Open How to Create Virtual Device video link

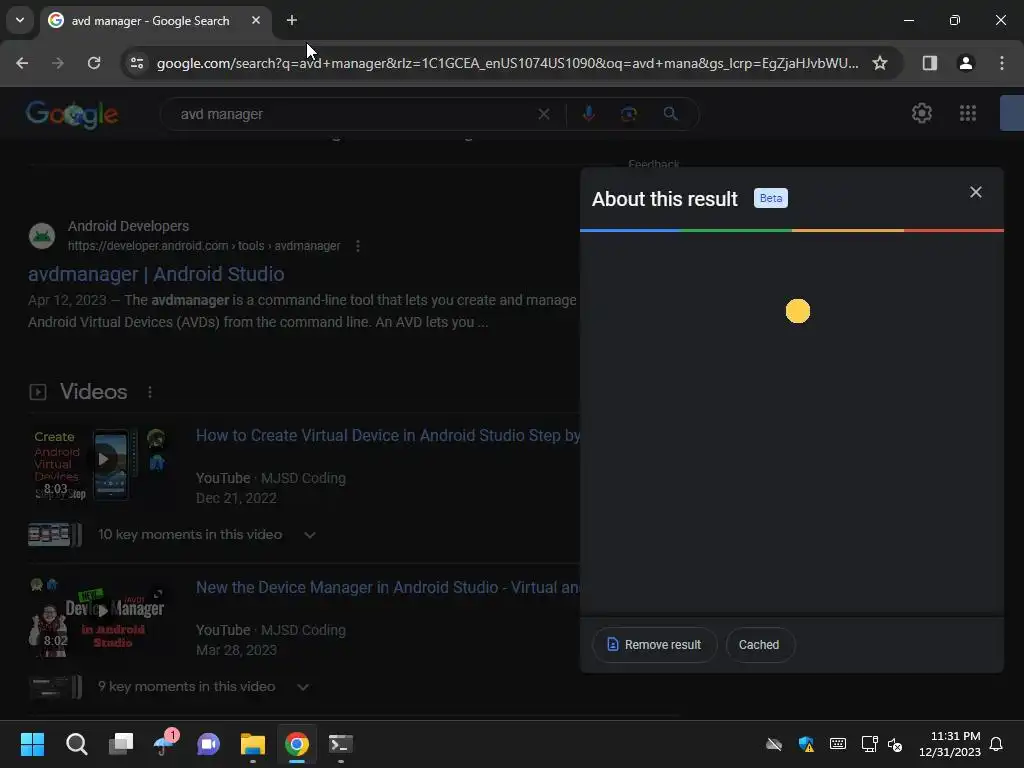[388, 436]
